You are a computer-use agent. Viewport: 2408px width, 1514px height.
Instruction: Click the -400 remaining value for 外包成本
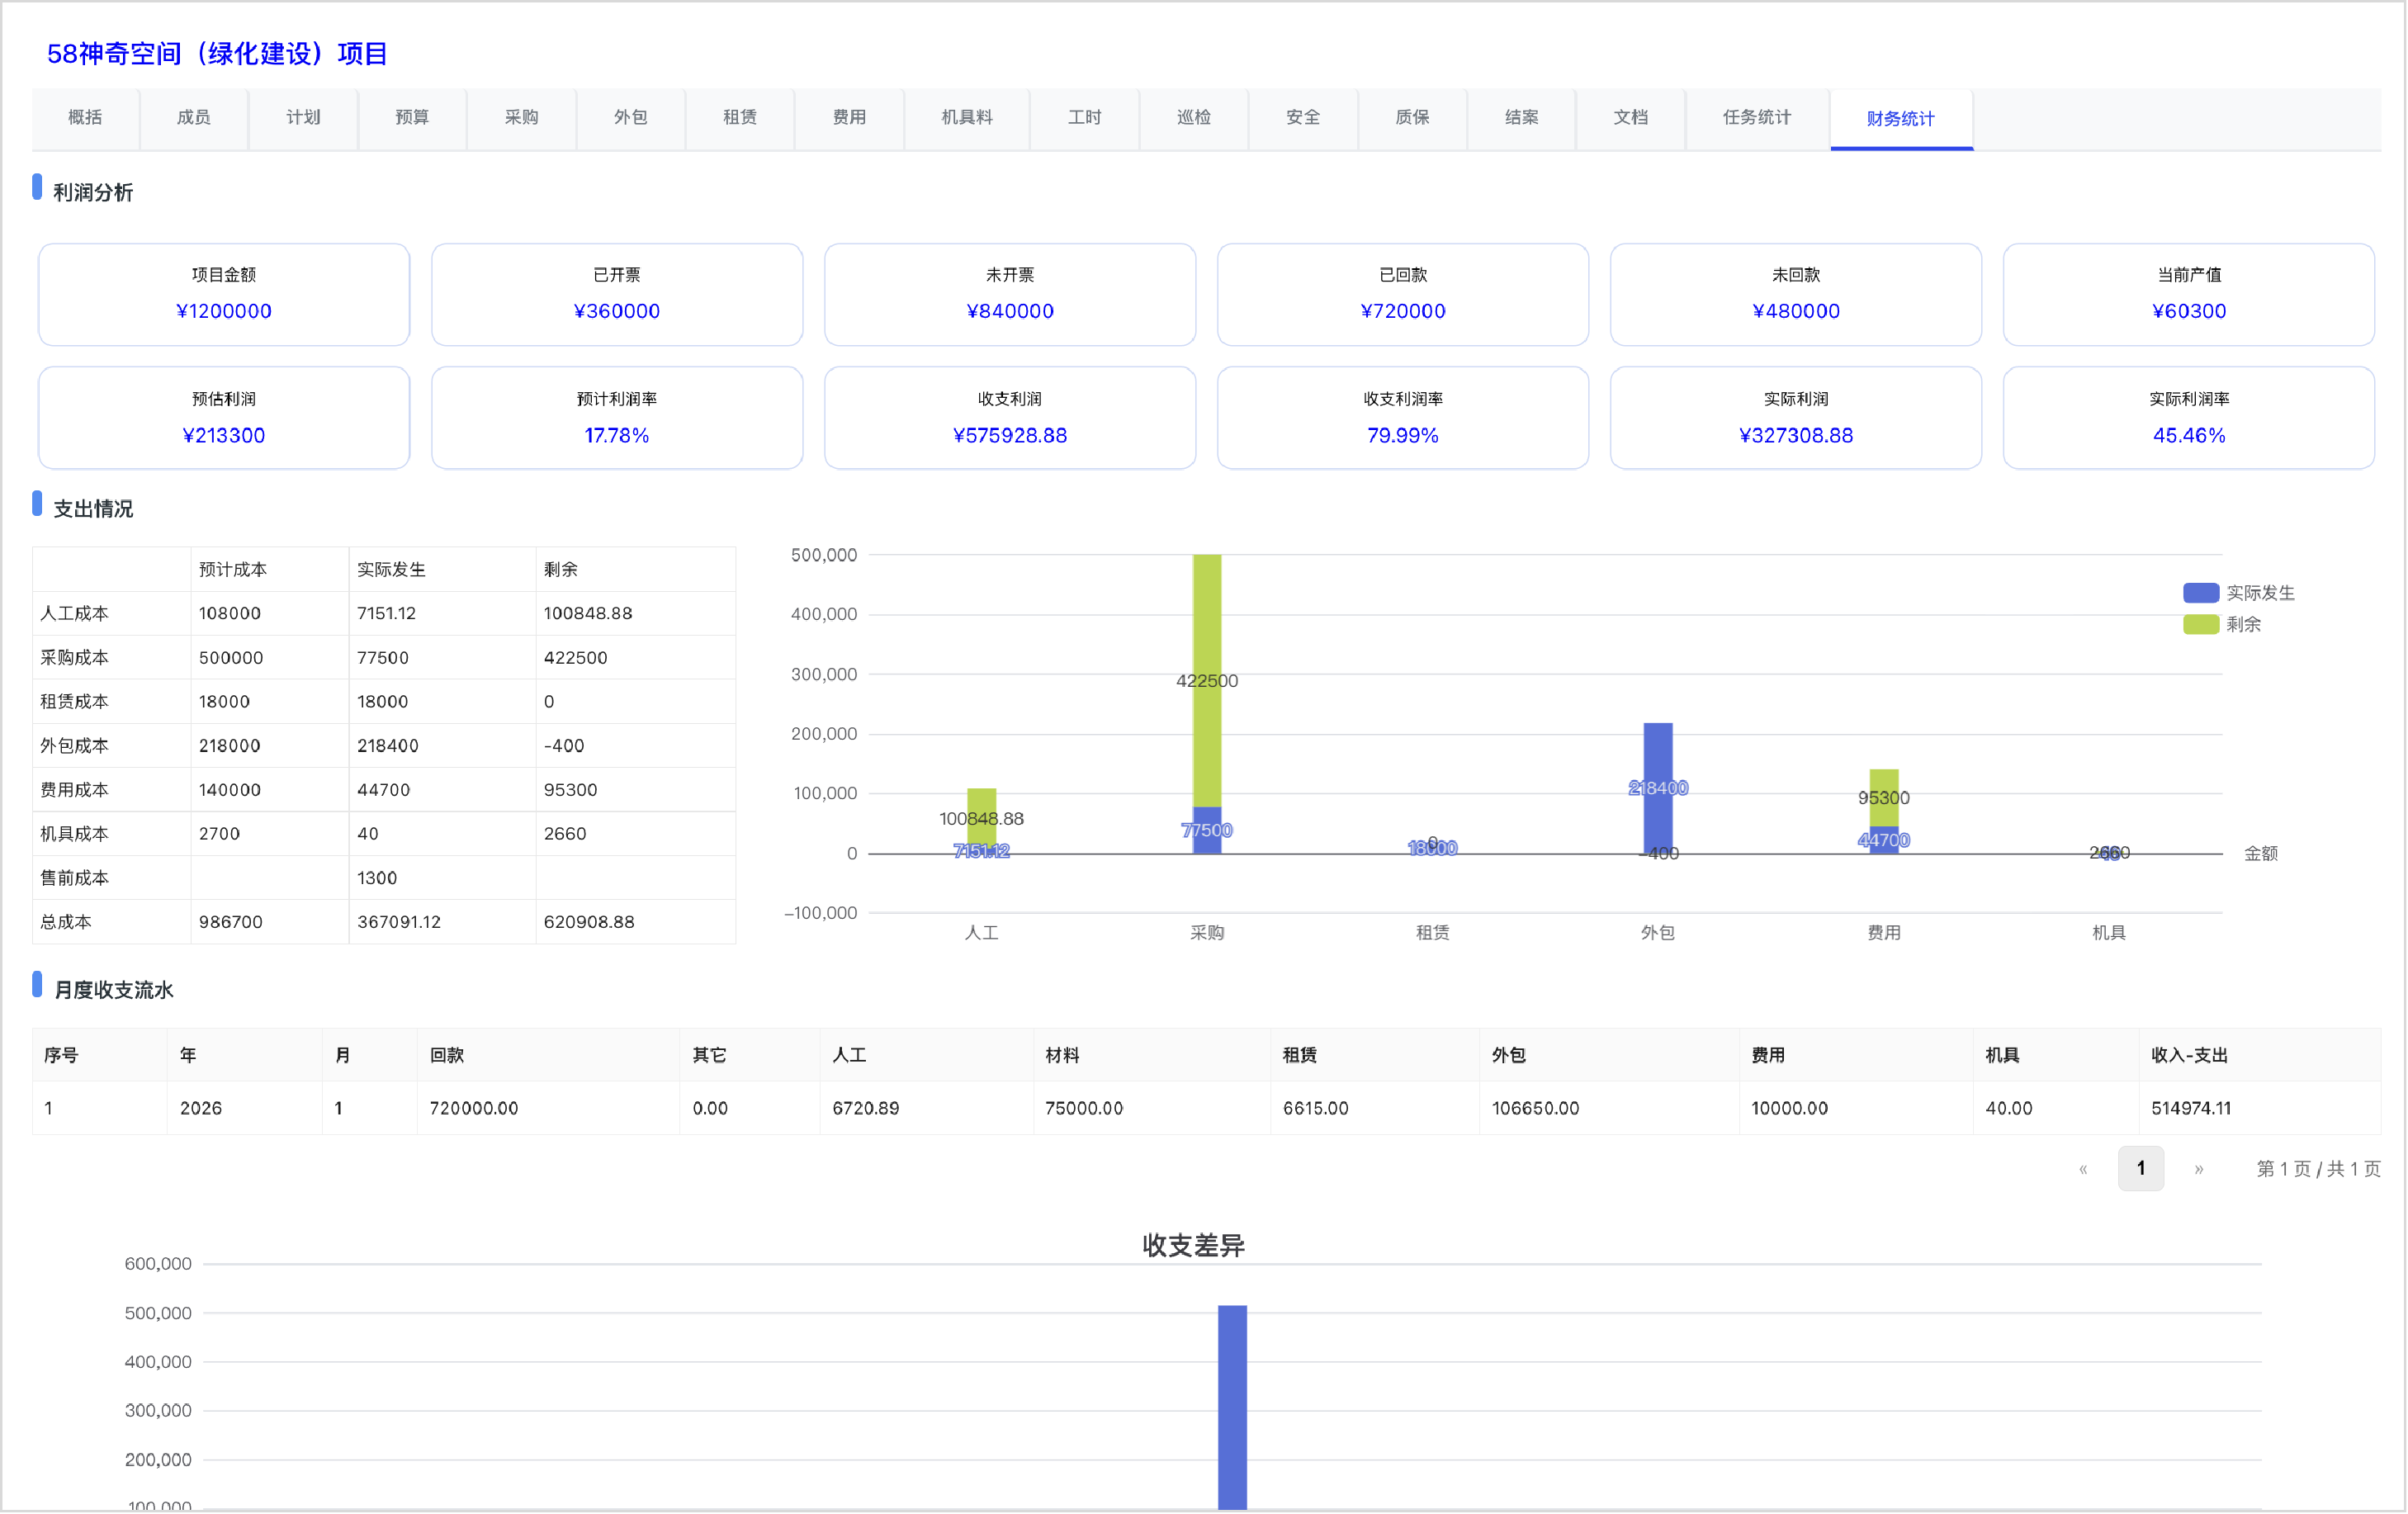(x=564, y=746)
